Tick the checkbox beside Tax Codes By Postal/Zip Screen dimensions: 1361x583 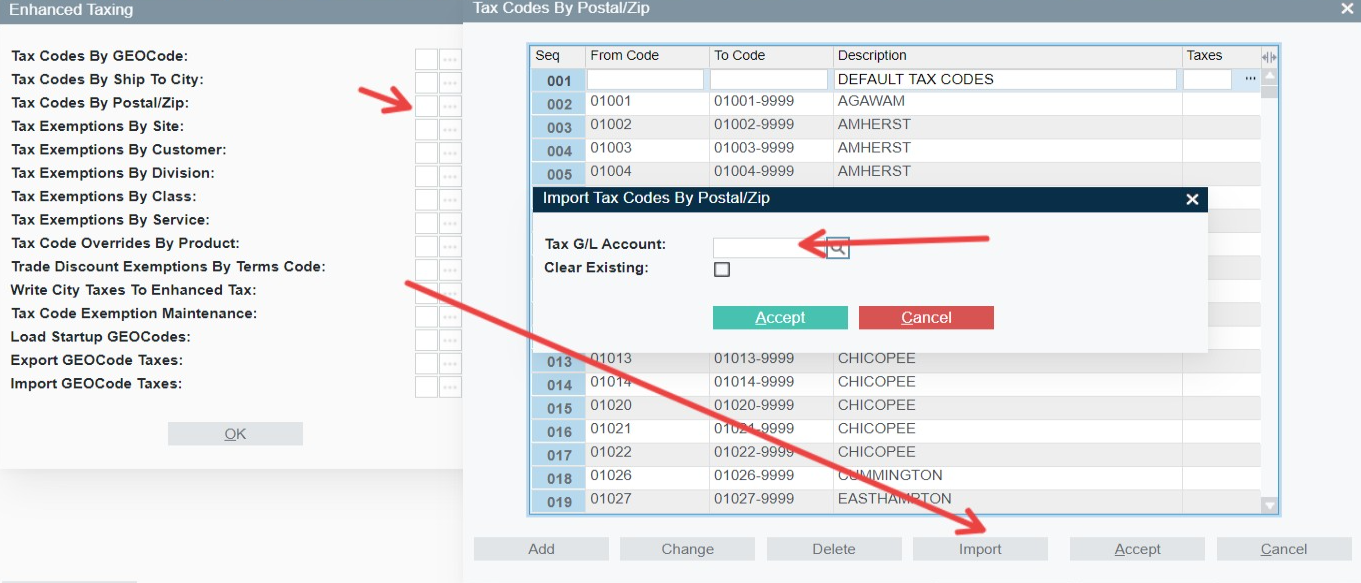click(427, 104)
